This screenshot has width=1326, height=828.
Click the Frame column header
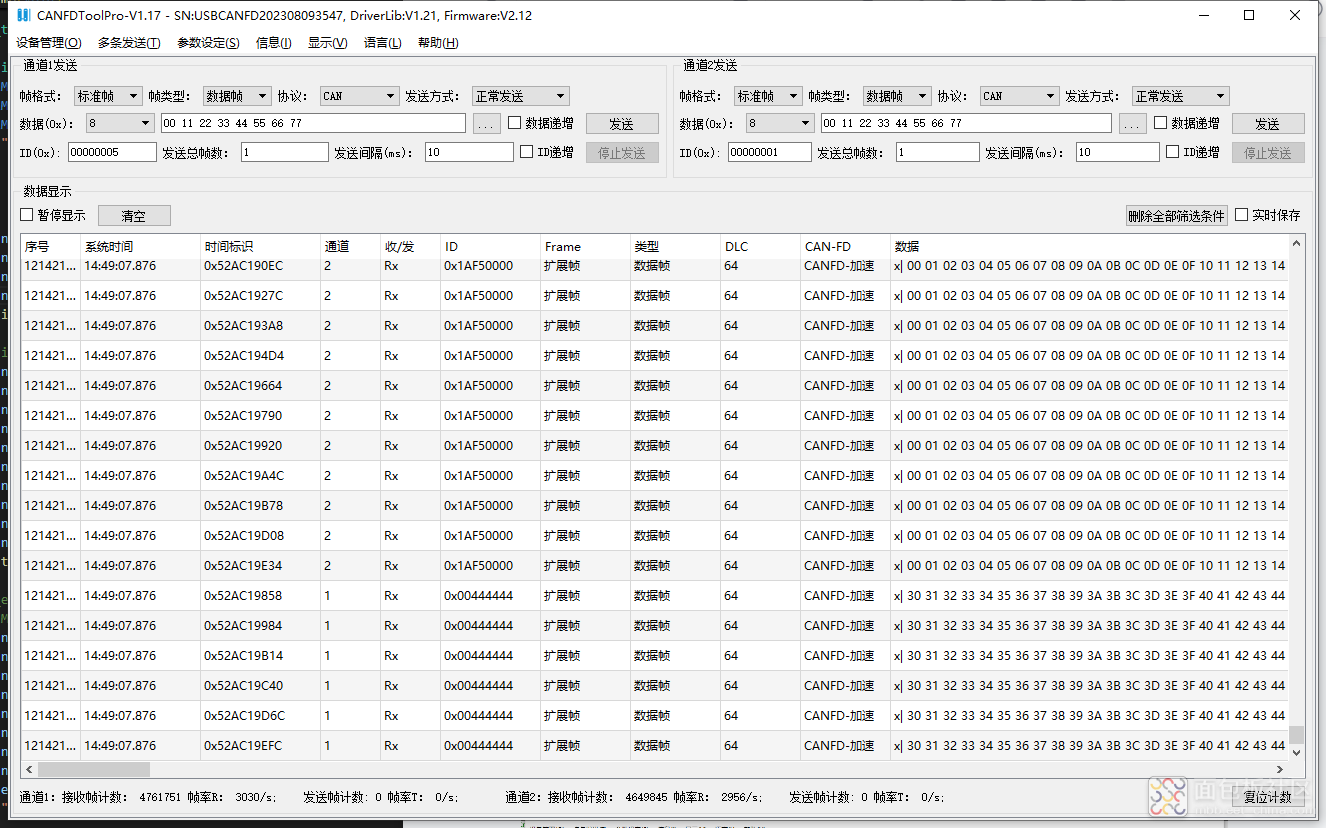(x=585, y=247)
